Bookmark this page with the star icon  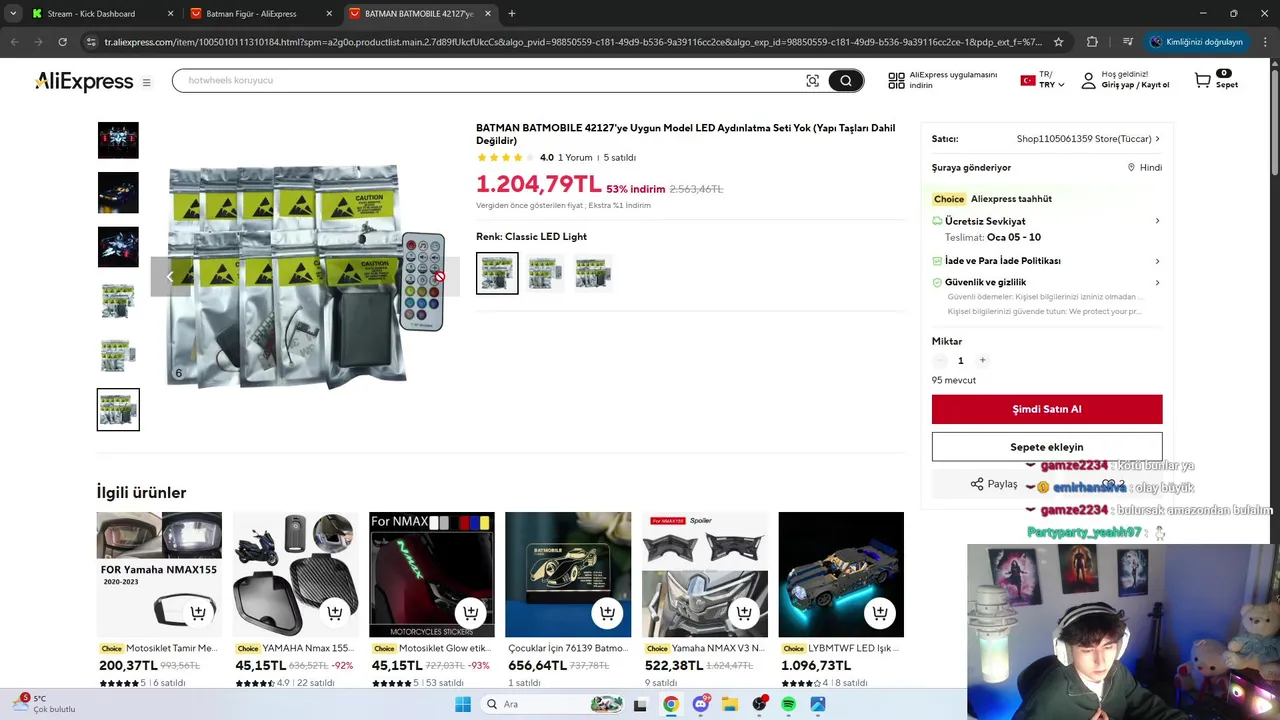tap(1059, 42)
